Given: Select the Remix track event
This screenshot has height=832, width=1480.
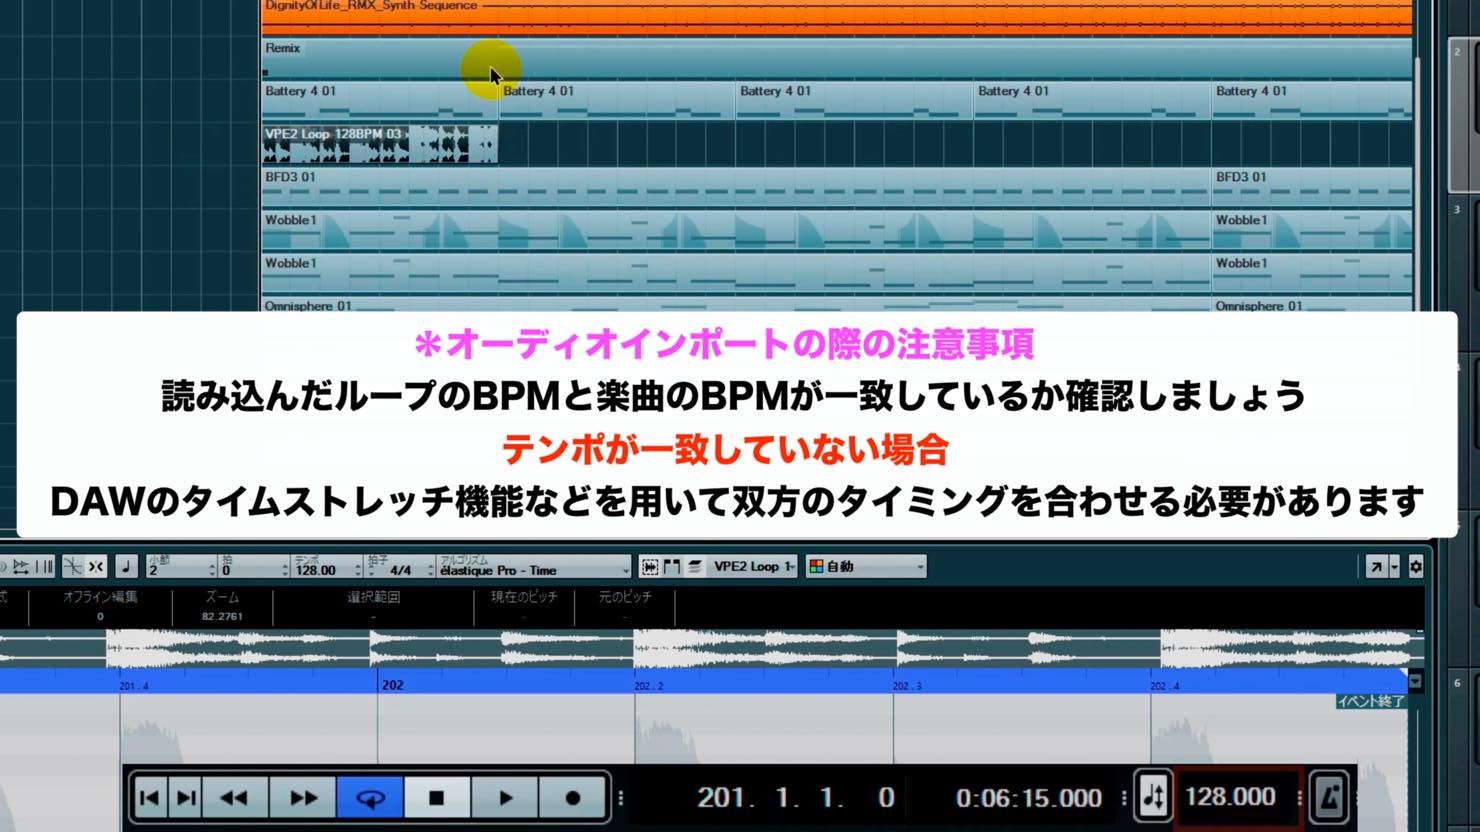Looking at the screenshot, I should click(837, 59).
